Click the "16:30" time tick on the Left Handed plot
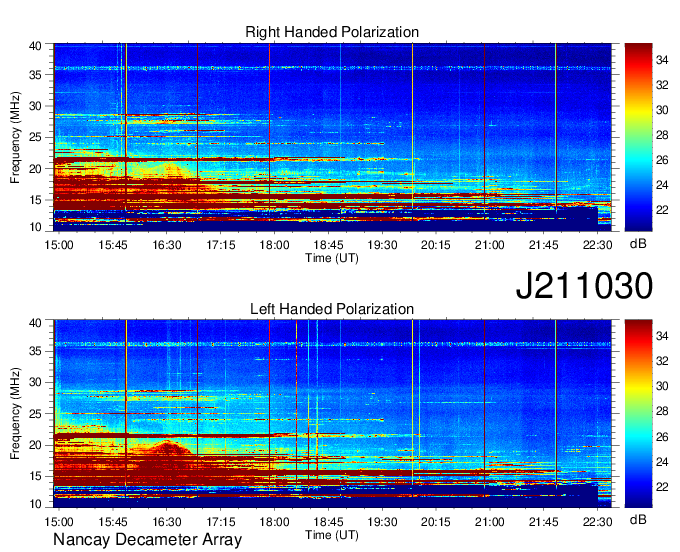Screen dimensions: 680x552 pyautogui.click(x=167, y=522)
